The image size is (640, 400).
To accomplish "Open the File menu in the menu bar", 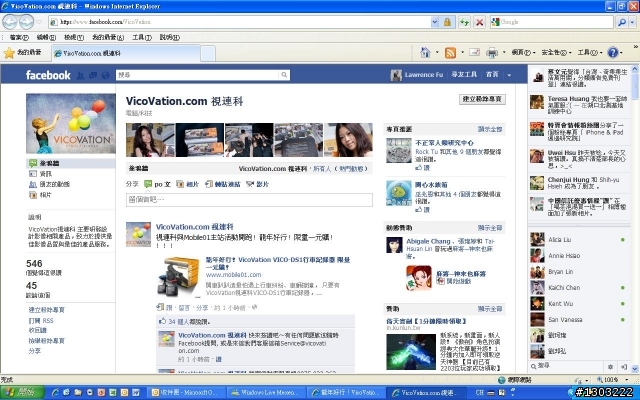I will pos(19,37).
